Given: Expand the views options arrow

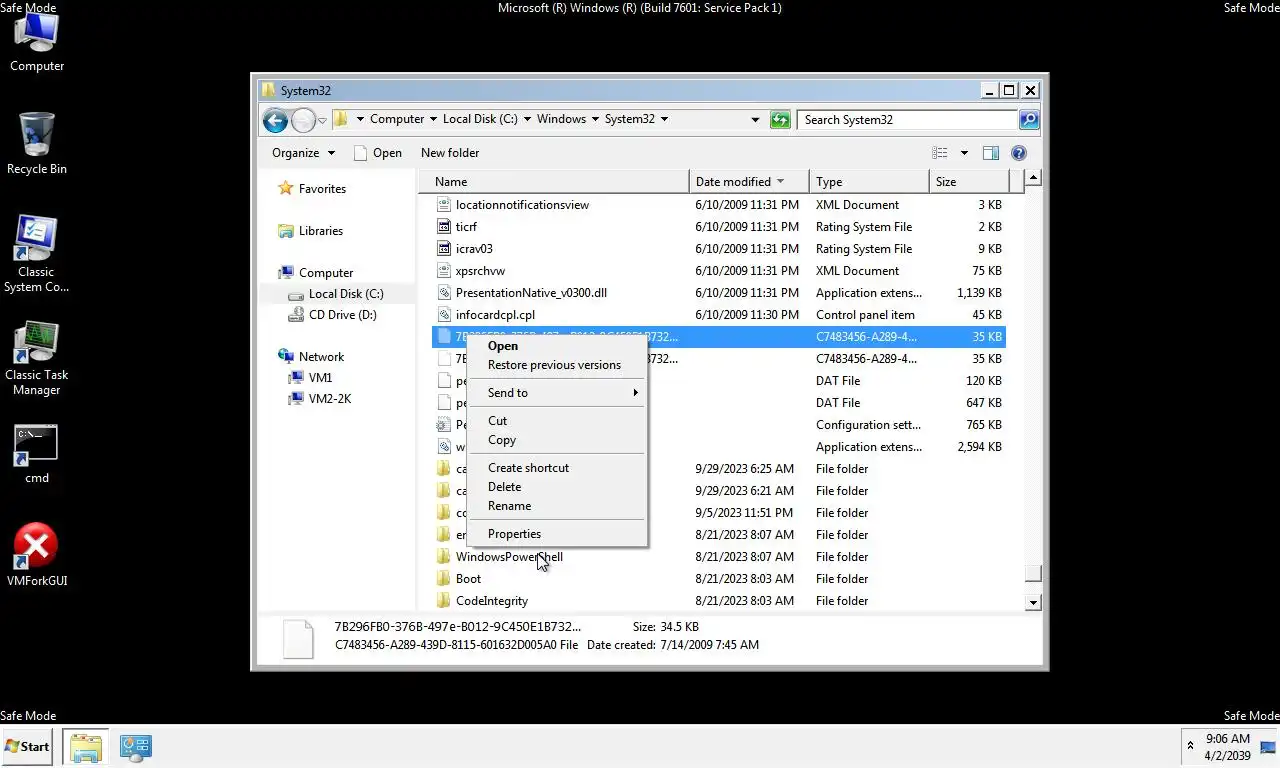Looking at the screenshot, I should pos(964,153).
